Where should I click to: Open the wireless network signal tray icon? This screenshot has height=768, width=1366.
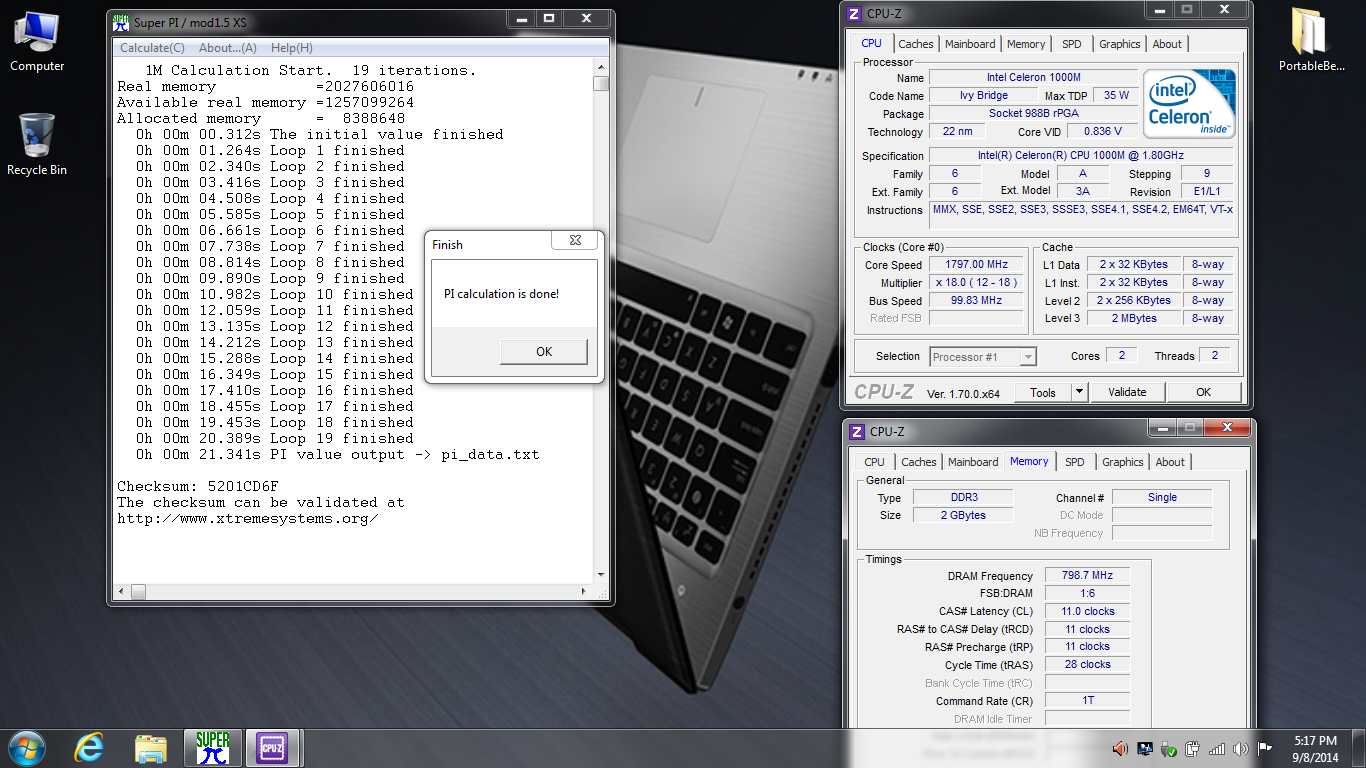1217,748
